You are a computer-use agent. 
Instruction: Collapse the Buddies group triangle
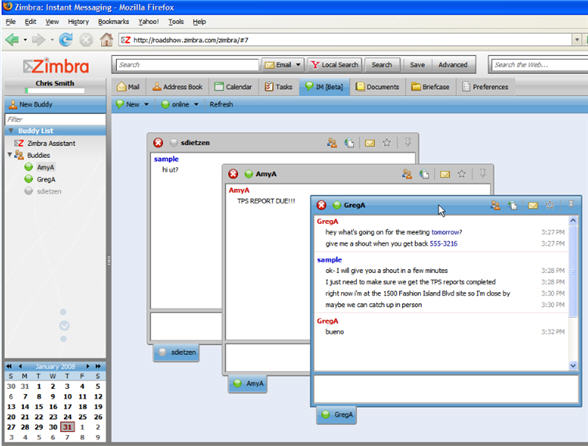(10, 155)
